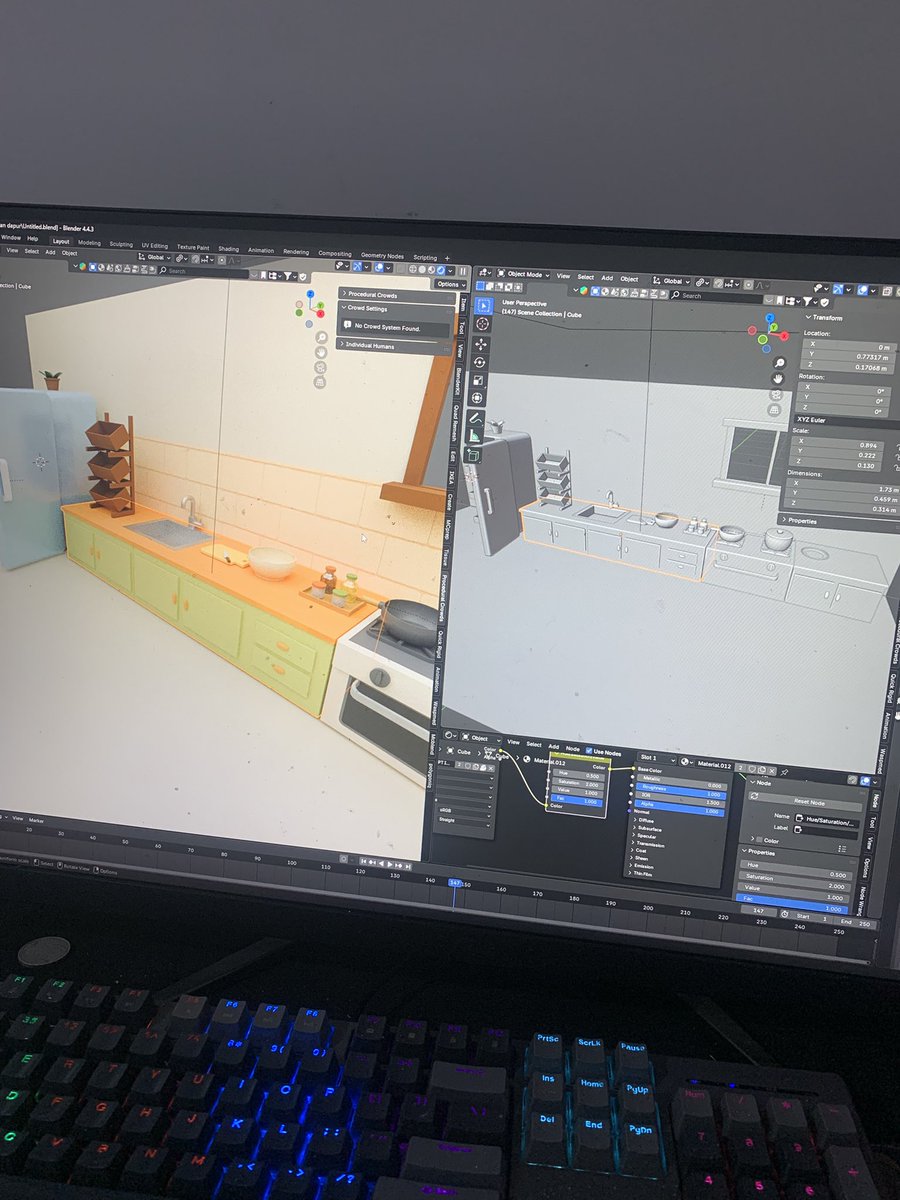
Task: Open the BlenderKit sidebar tab
Action: (x=458, y=383)
